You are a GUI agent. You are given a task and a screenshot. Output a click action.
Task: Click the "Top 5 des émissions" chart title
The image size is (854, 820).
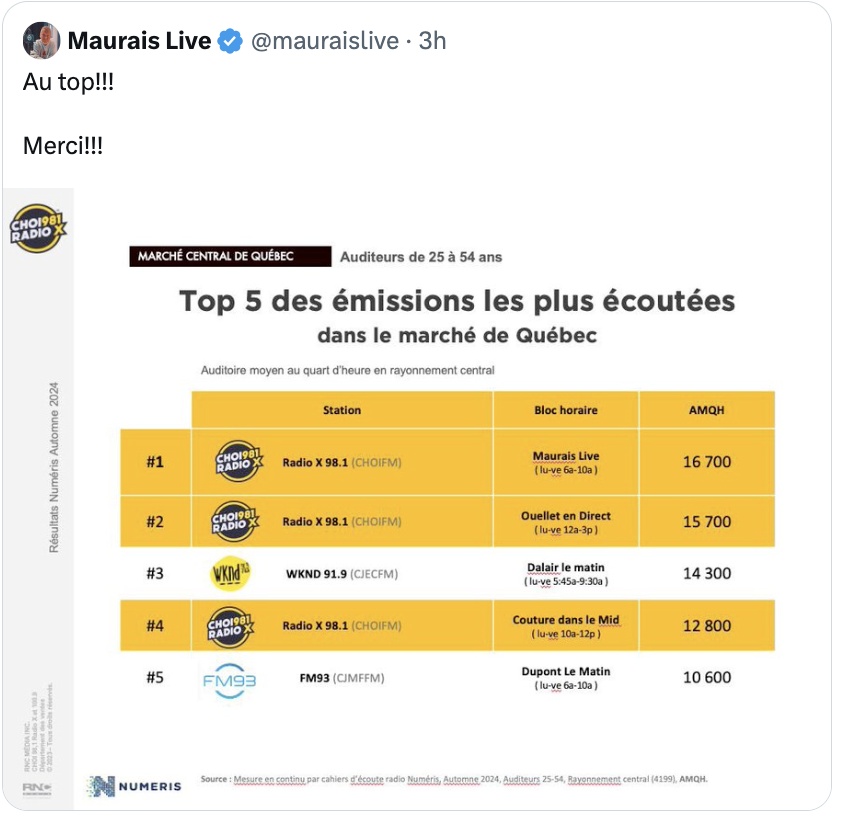click(457, 301)
